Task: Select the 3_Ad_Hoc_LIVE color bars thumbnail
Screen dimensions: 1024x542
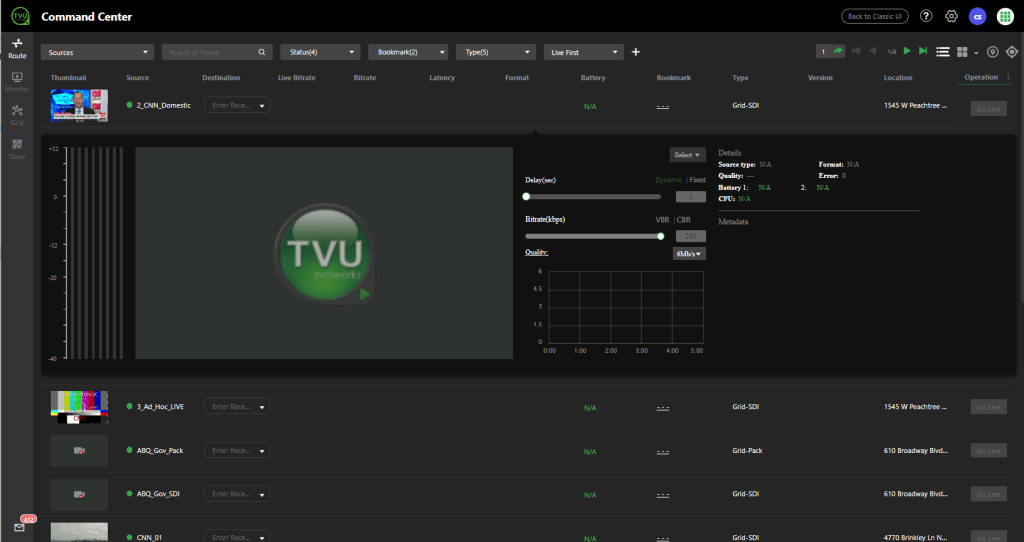Action: click(79, 407)
